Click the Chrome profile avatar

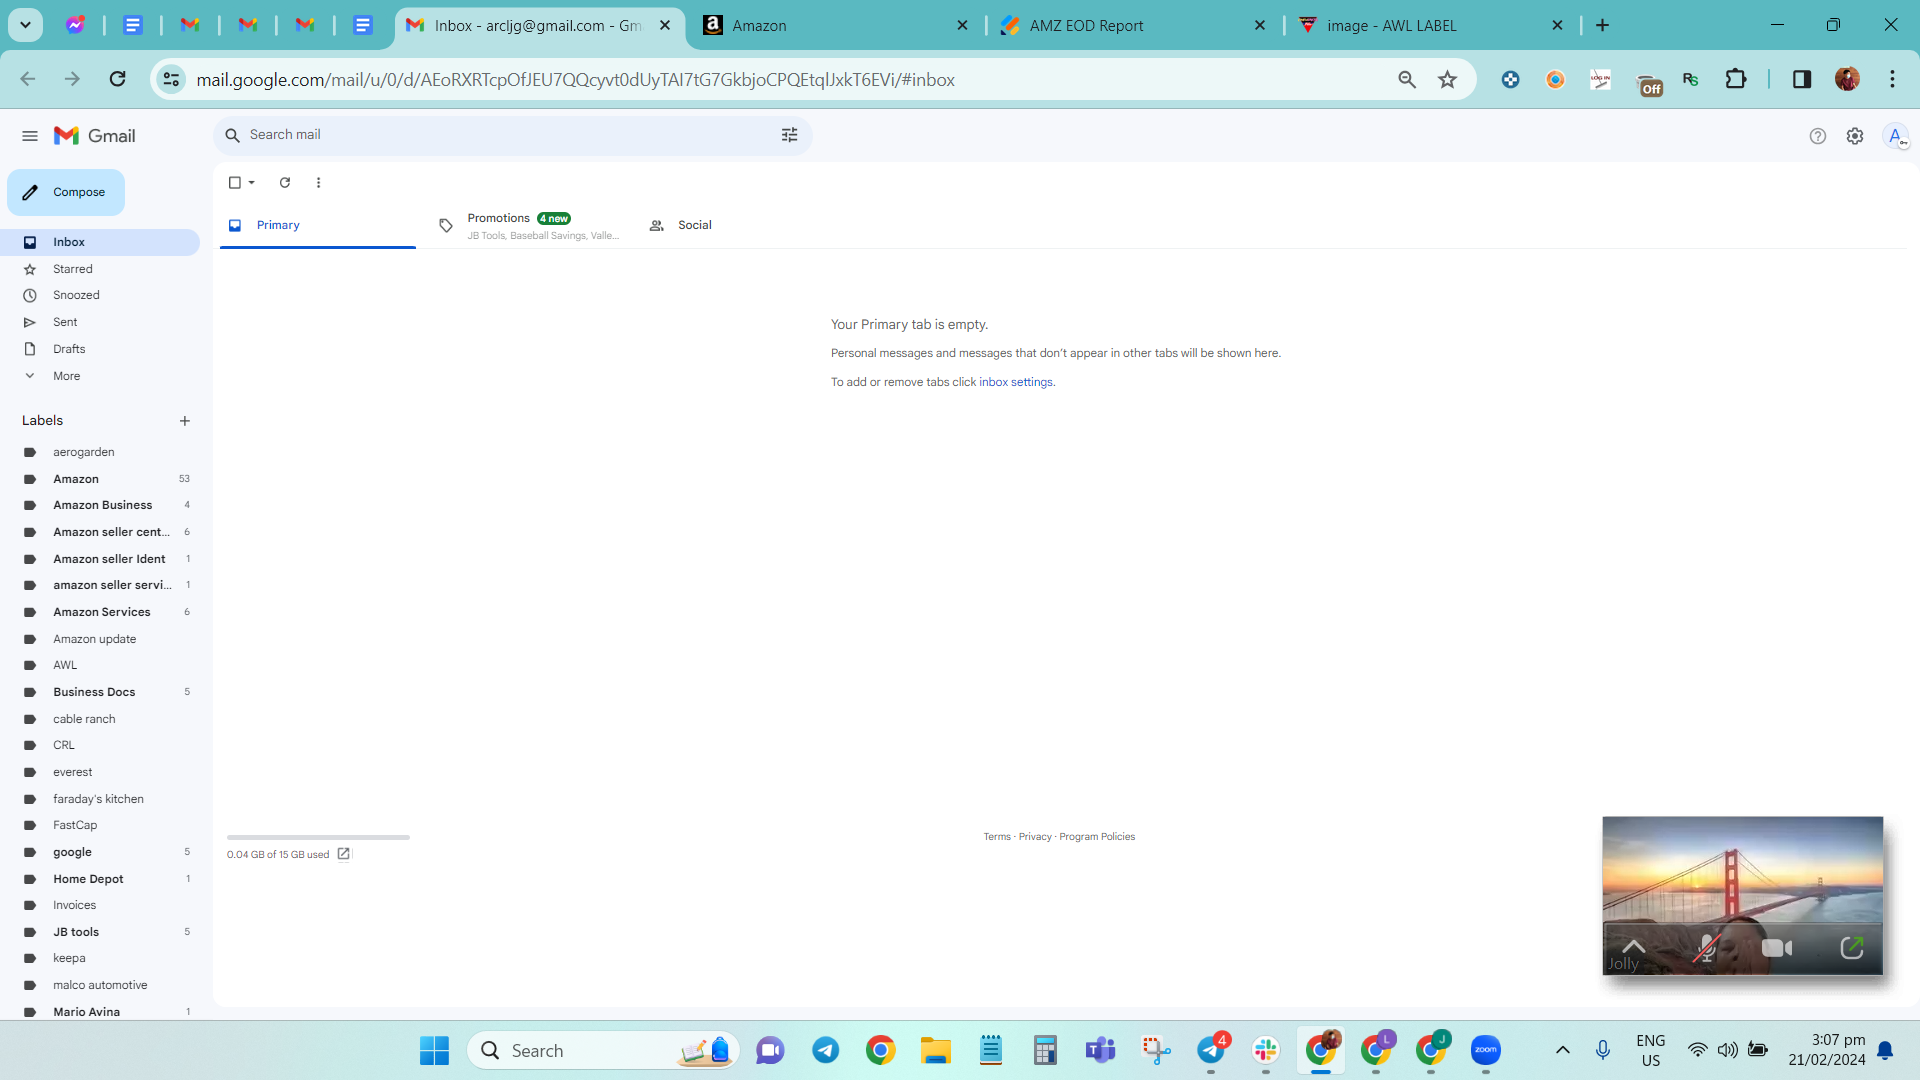pos(1847,79)
